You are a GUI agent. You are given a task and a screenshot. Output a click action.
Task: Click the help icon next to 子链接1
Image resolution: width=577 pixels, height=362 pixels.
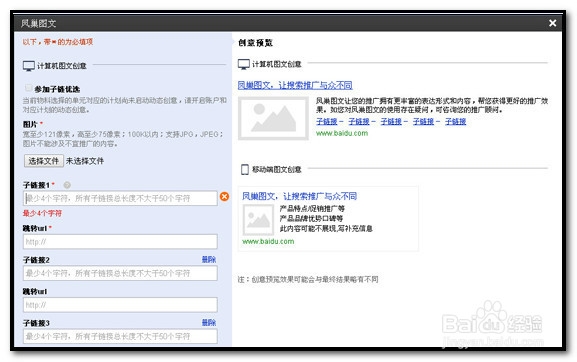[x=67, y=185]
